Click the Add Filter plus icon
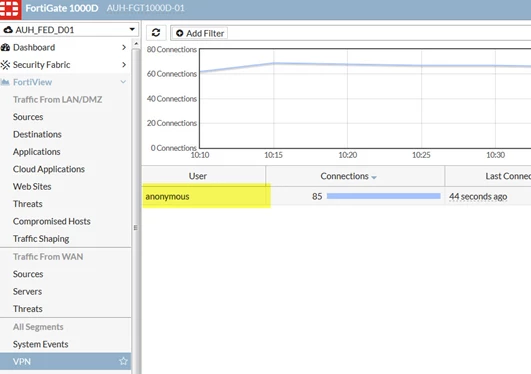 click(x=179, y=33)
